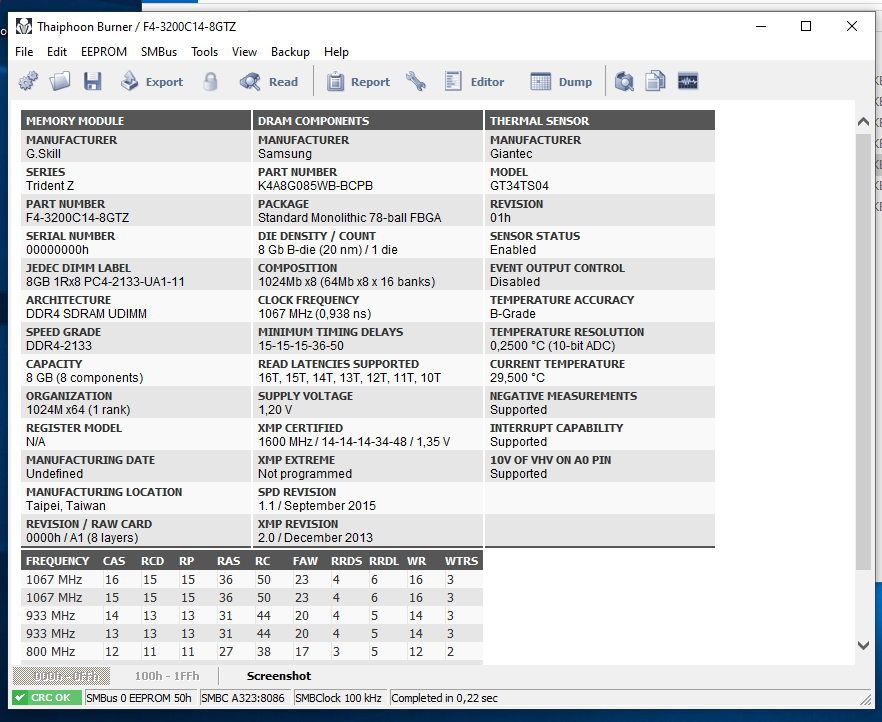Save the dump using the floppy disk icon
The width and height of the screenshot is (882, 722).
tap(93, 82)
